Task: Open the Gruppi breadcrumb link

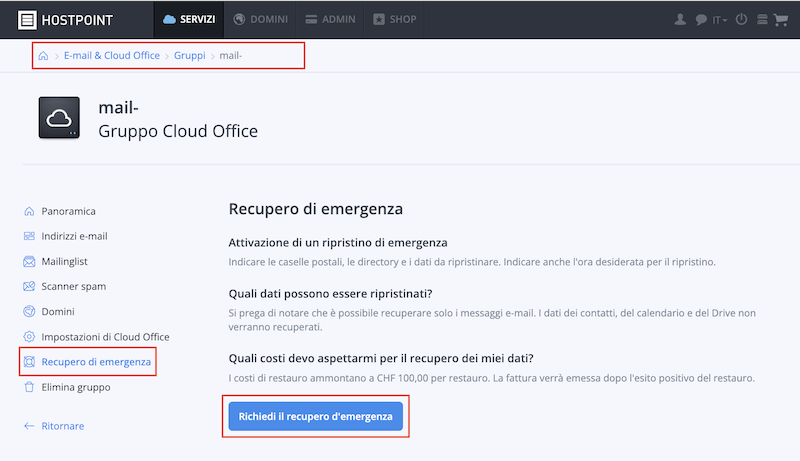Action: tap(189, 56)
